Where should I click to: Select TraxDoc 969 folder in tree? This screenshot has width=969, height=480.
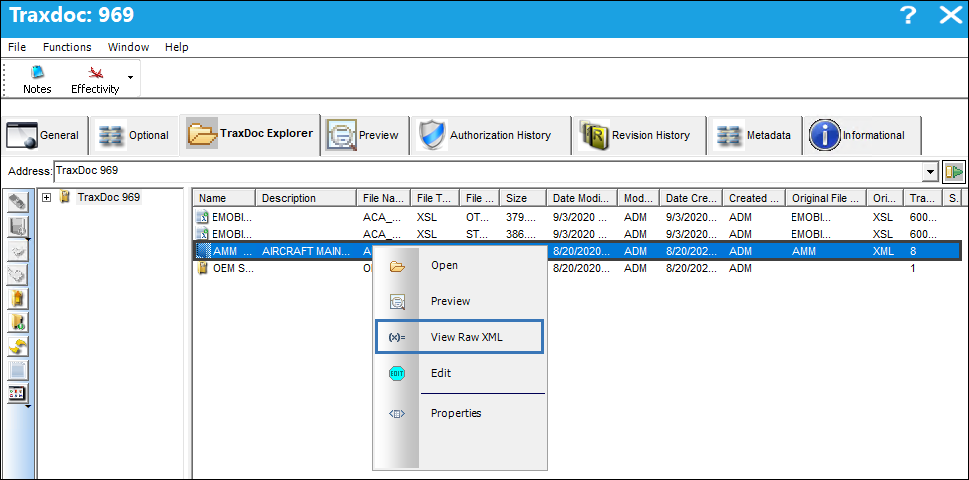click(108, 198)
